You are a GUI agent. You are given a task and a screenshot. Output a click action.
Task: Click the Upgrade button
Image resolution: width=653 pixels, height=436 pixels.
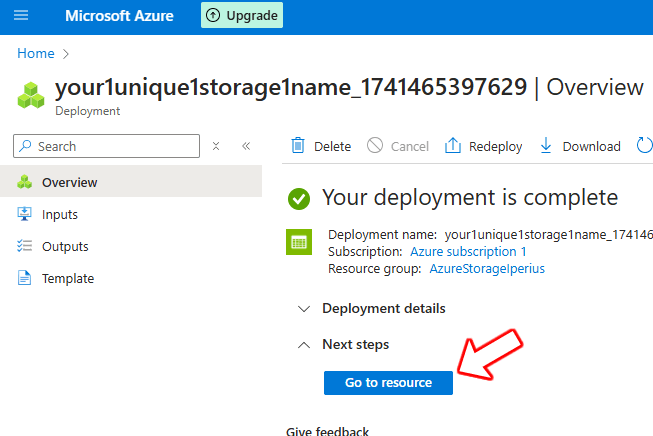242,15
